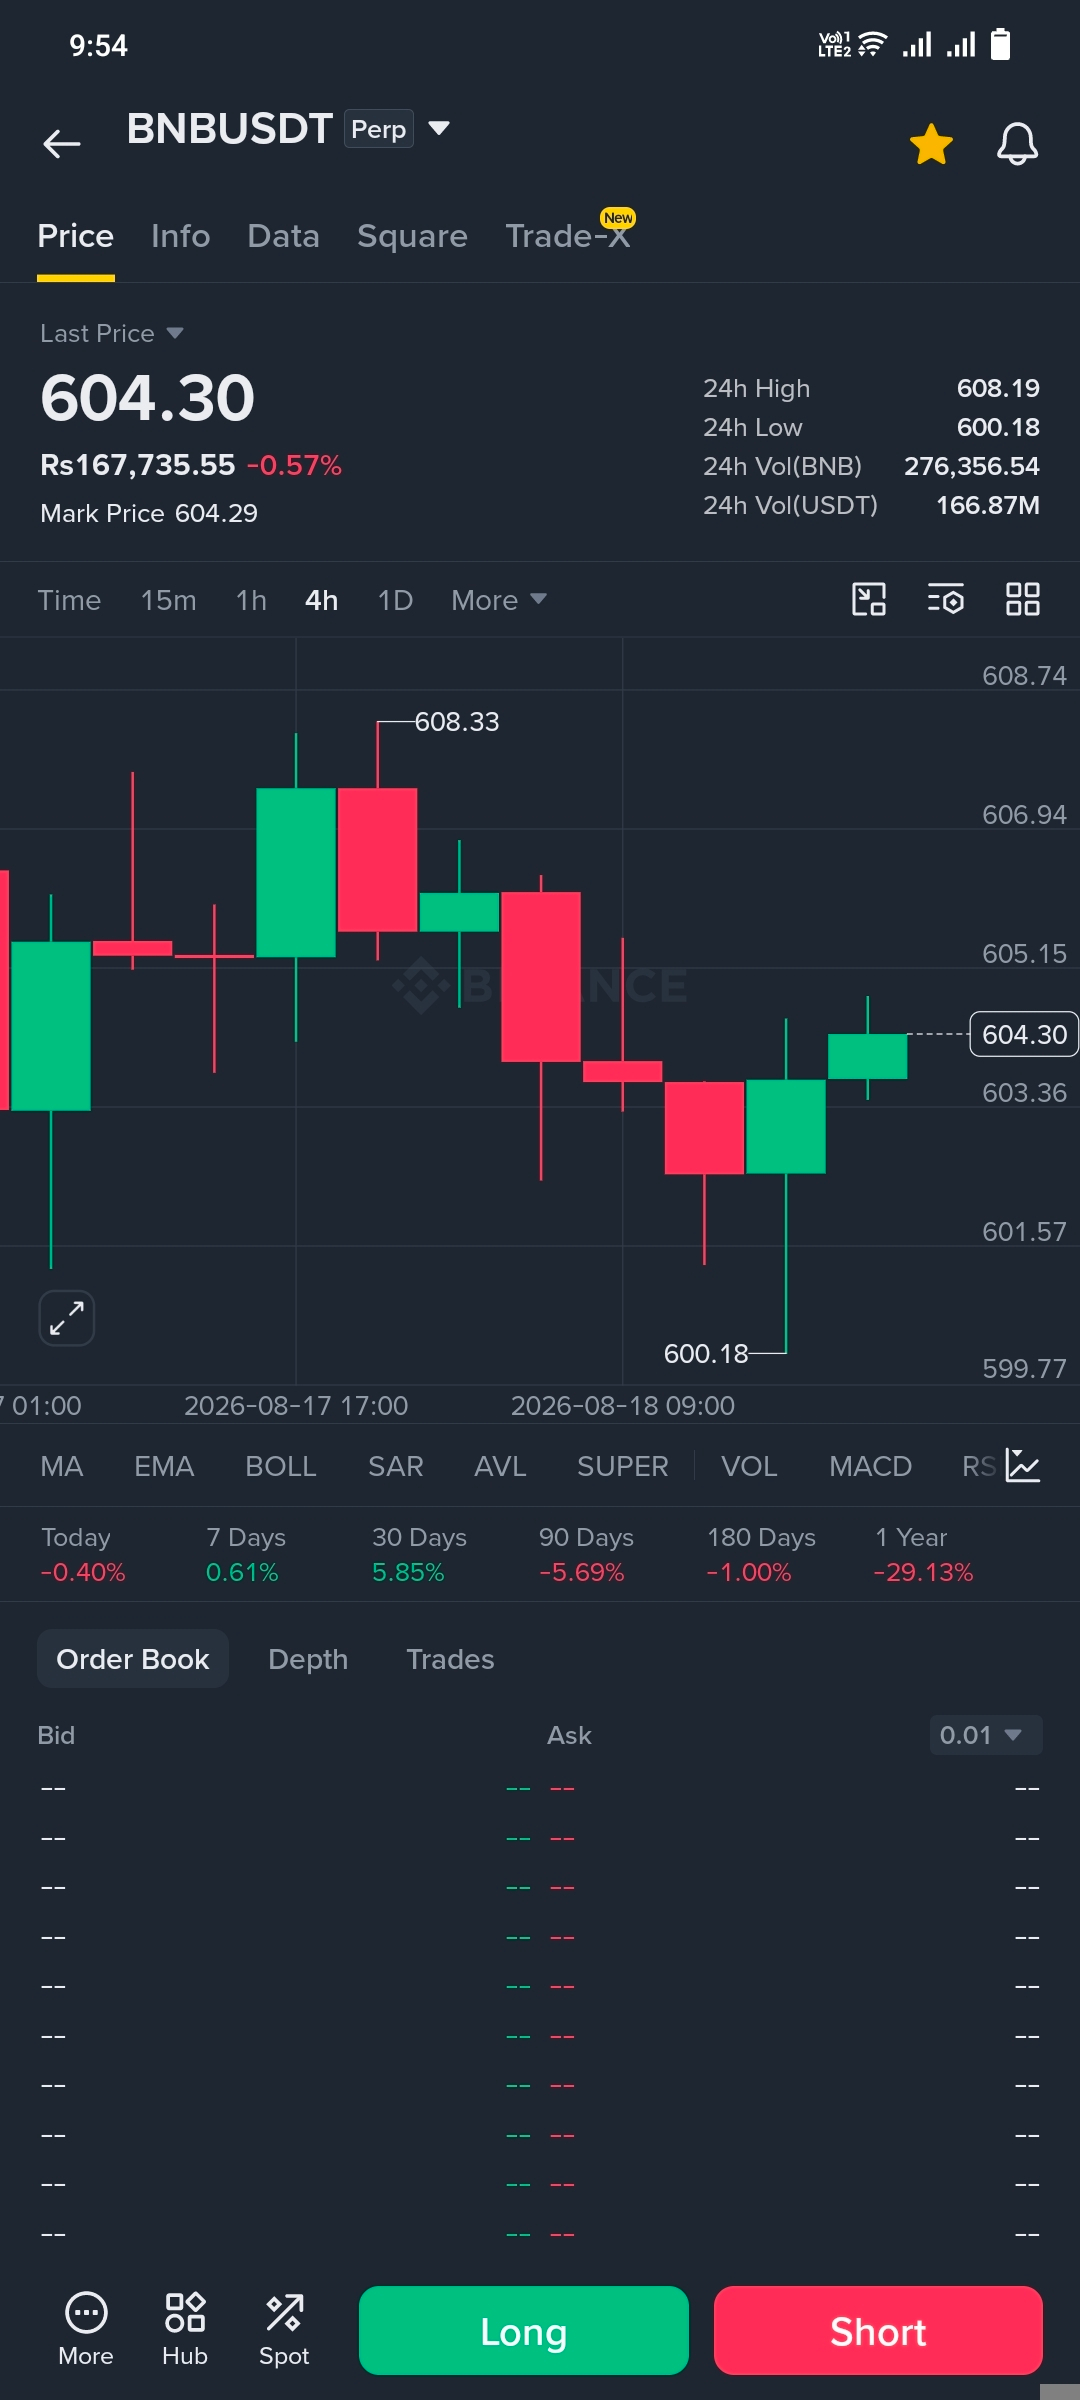Viewport: 1080px width, 2400px height.
Task: Tap the Wi-Fi status bar icon
Action: click(872, 44)
